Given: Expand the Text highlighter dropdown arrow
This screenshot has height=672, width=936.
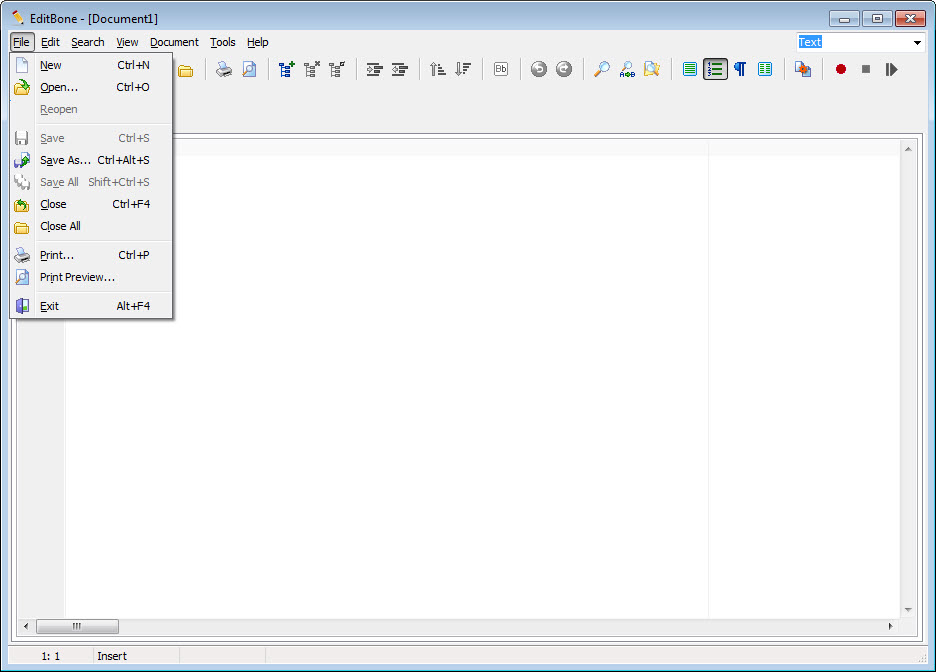Looking at the screenshot, I should (917, 42).
